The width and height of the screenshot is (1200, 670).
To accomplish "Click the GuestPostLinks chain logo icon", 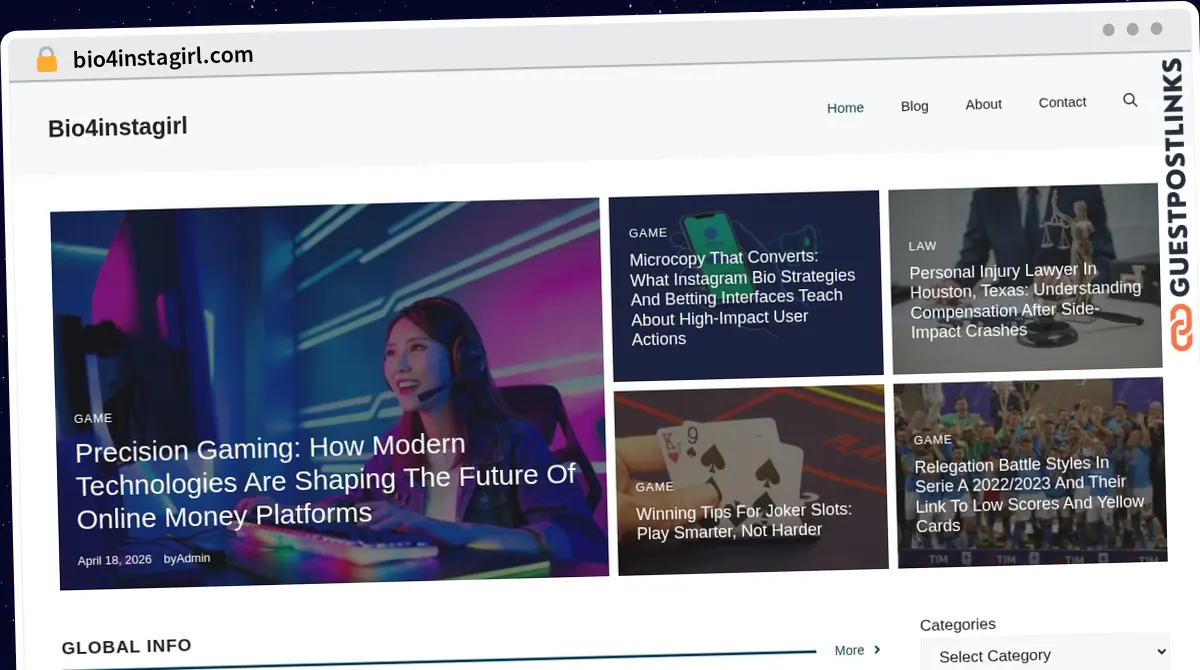I will click(x=1181, y=327).
